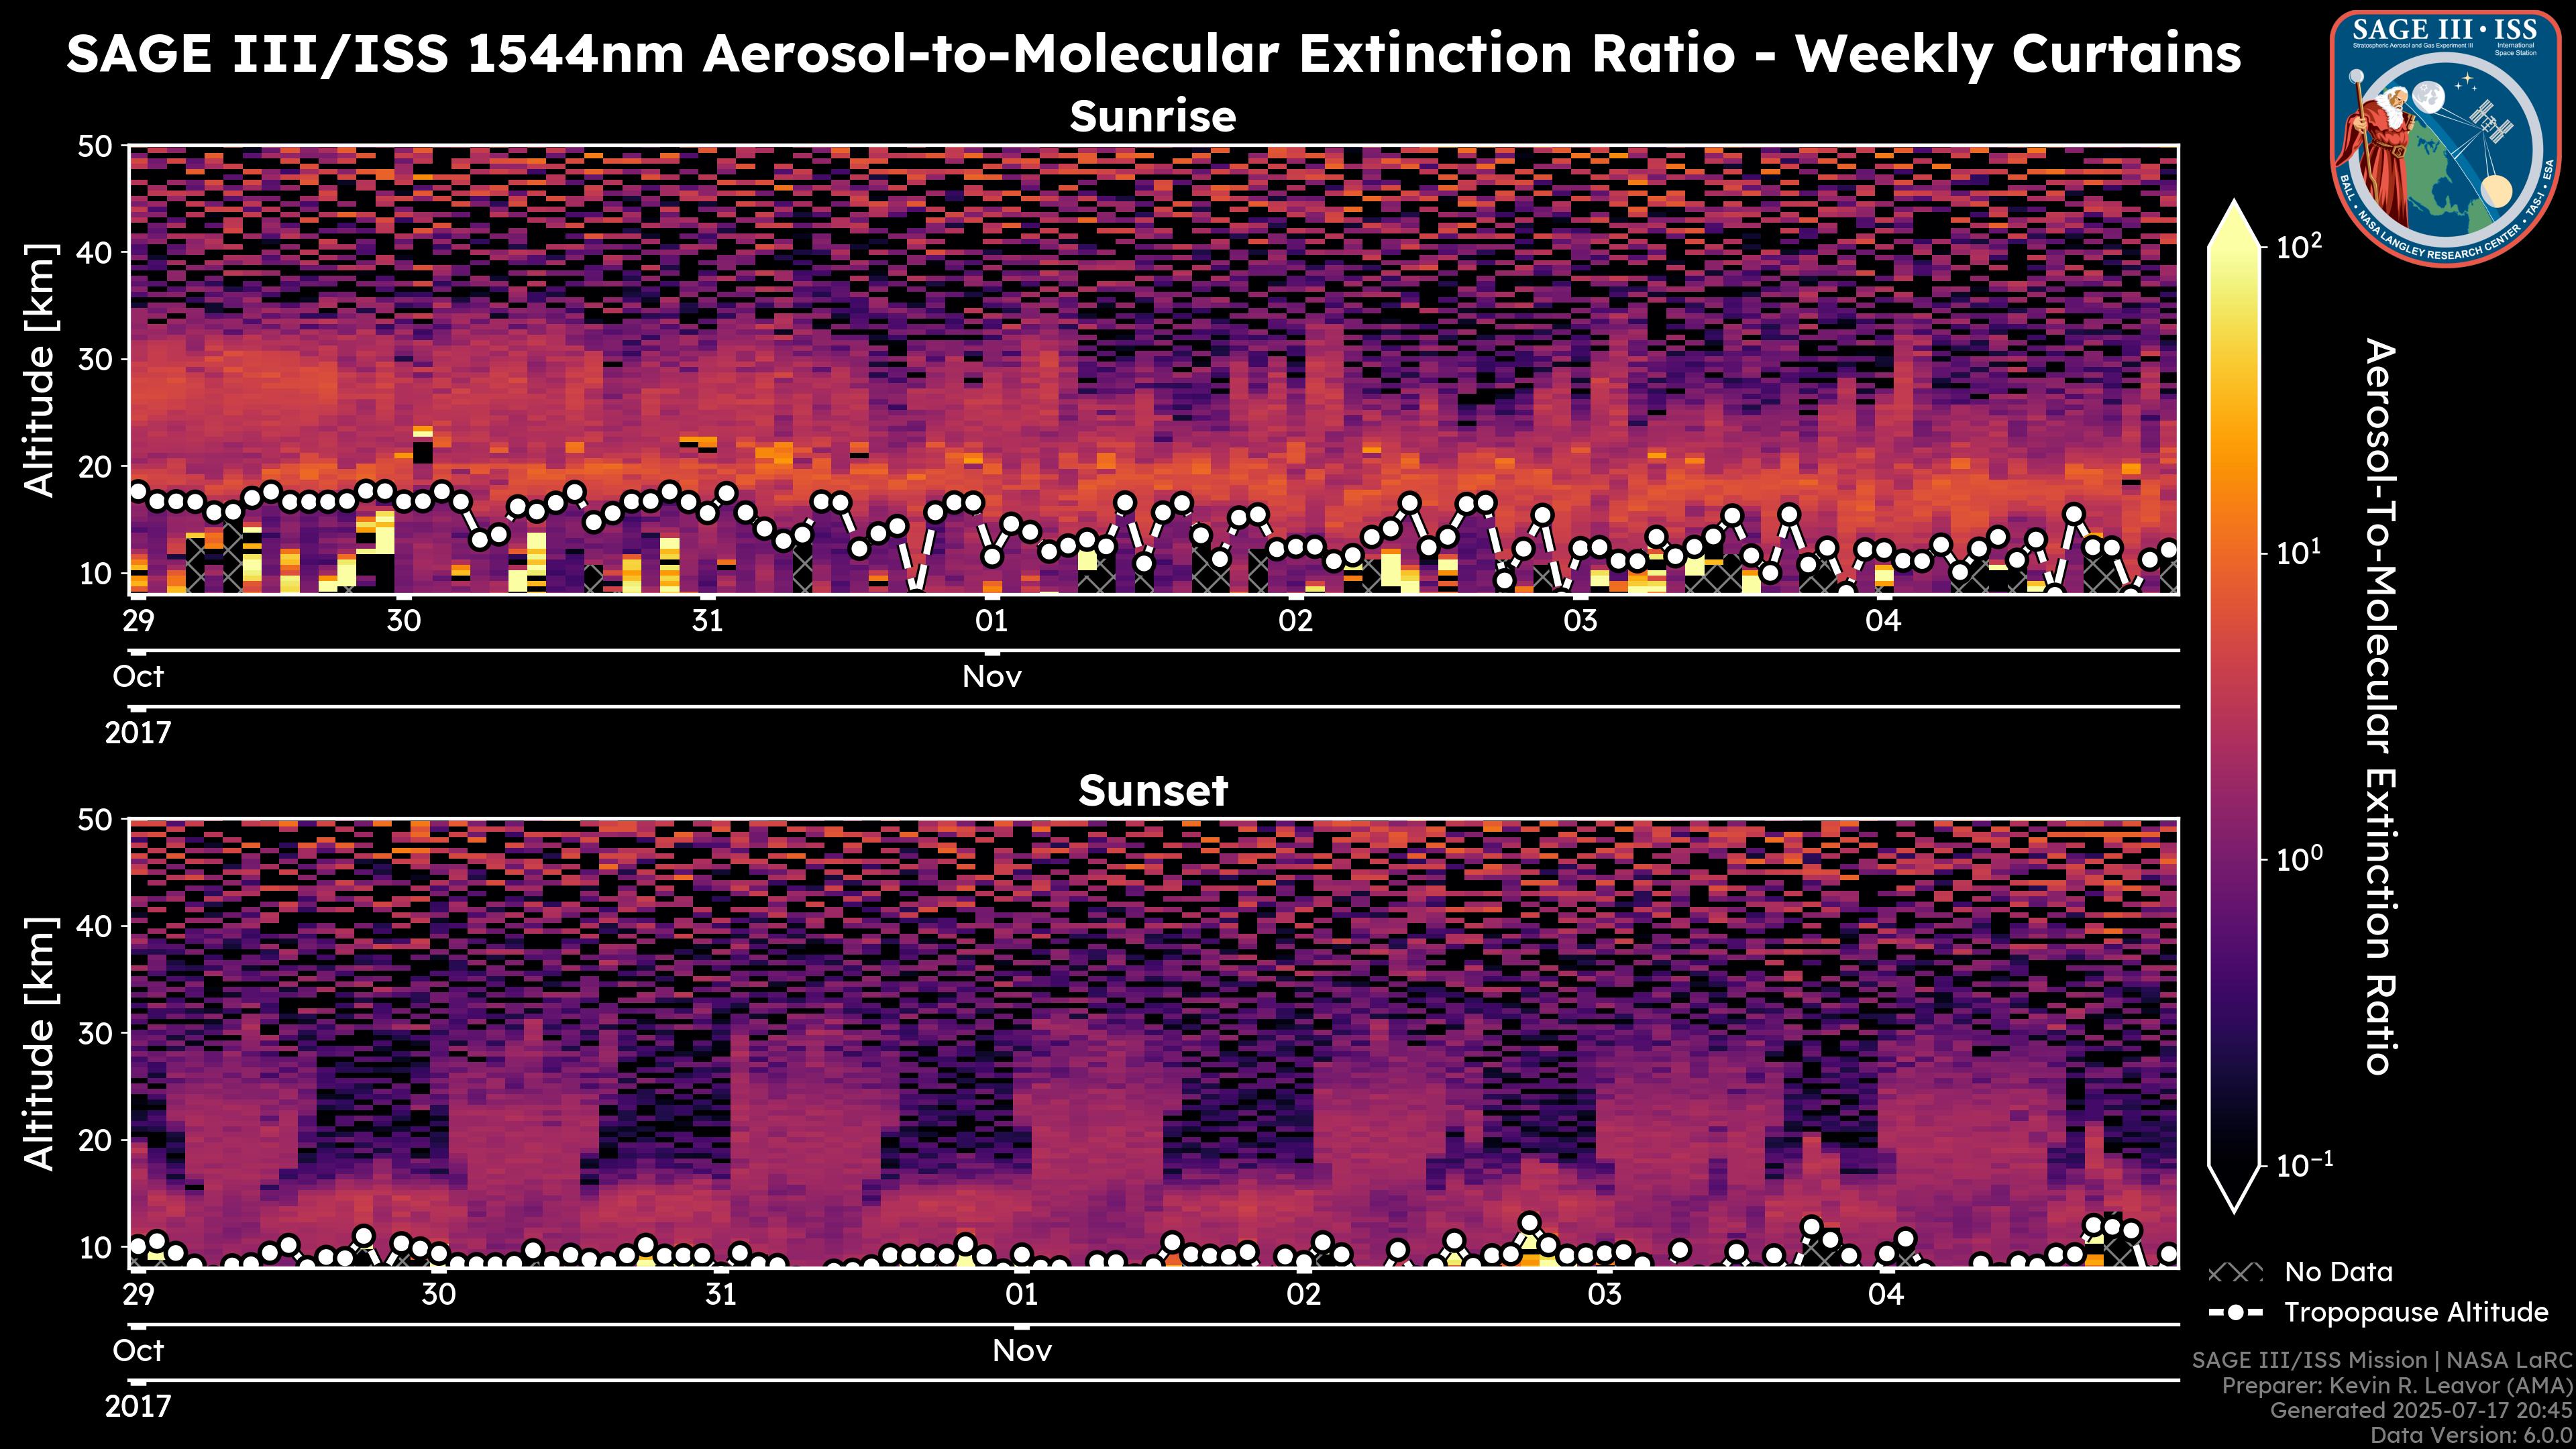
Task: Click the SAGE III ISS mission logo
Action: point(2445,140)
